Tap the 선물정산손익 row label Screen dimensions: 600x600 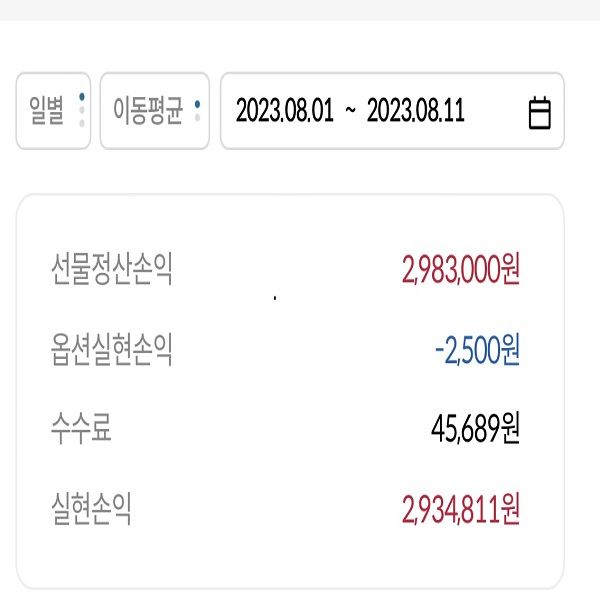click(x=111, y=270)
